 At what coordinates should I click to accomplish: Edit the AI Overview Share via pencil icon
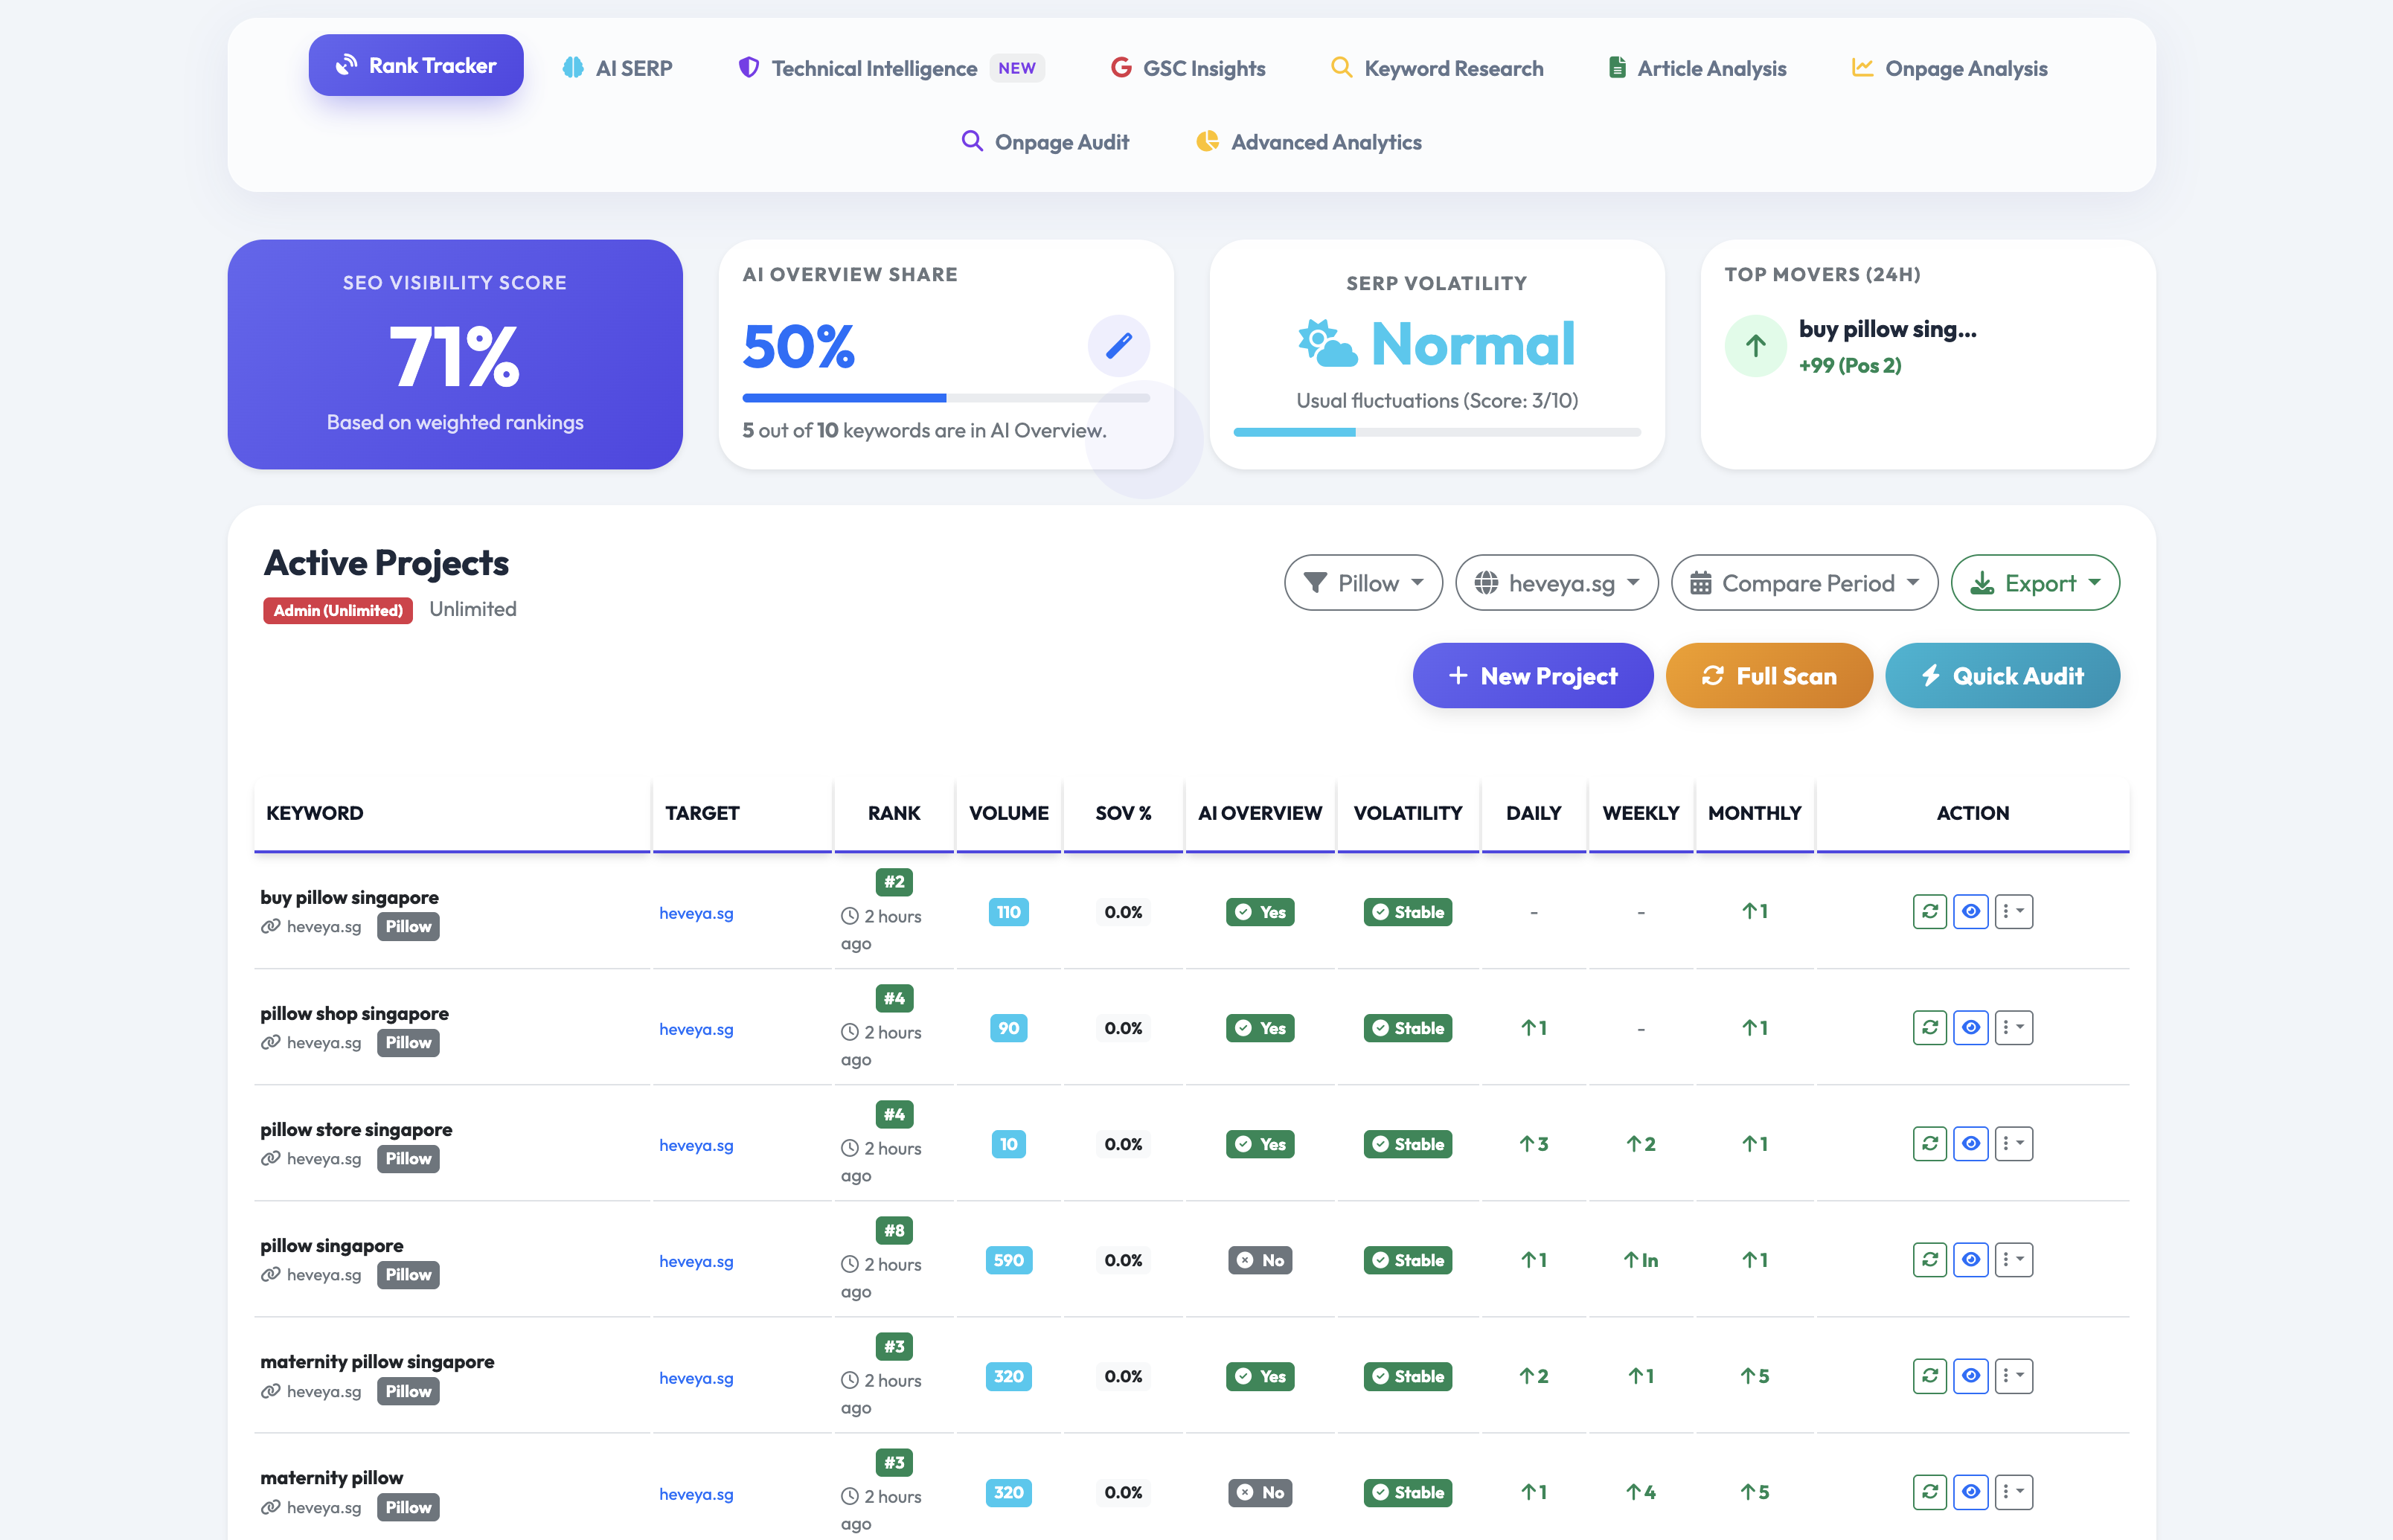[1119, 345]
